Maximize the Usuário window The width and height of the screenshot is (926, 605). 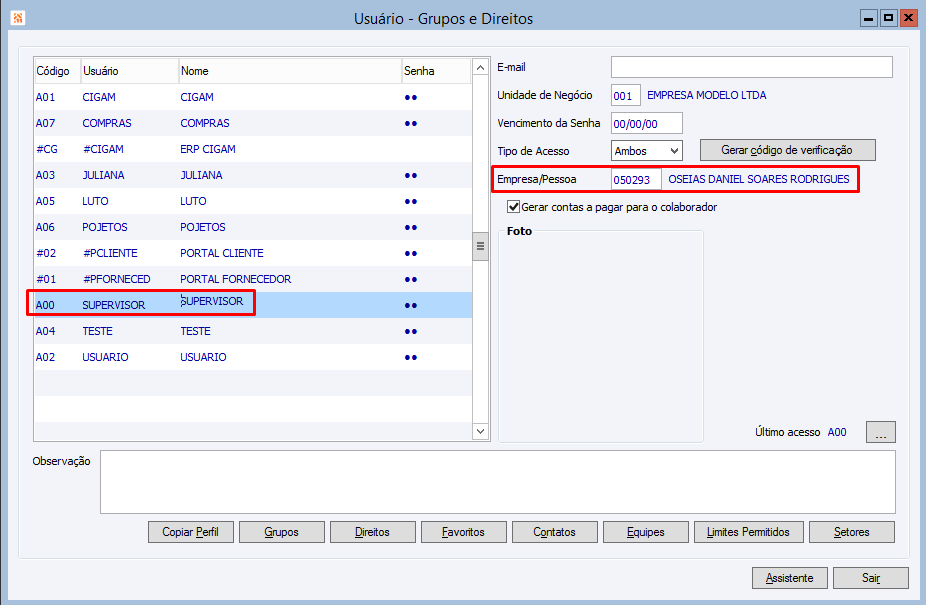click(888, 18)
